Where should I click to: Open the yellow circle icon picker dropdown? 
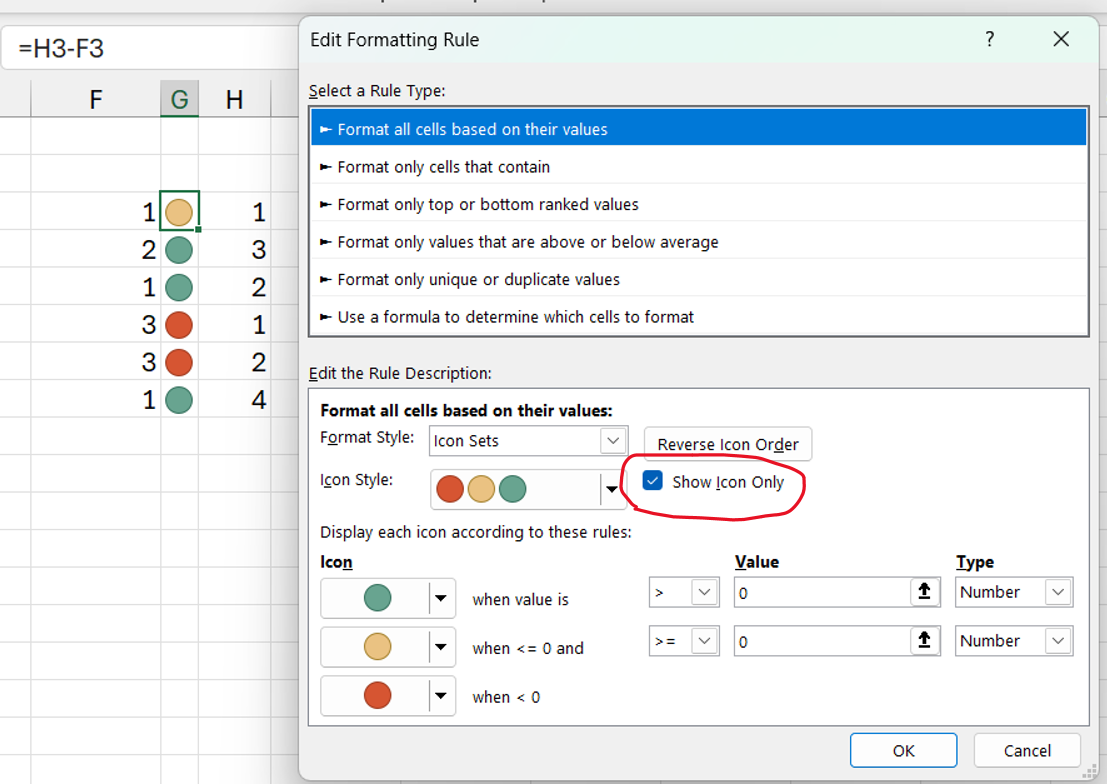coord(441,647)
